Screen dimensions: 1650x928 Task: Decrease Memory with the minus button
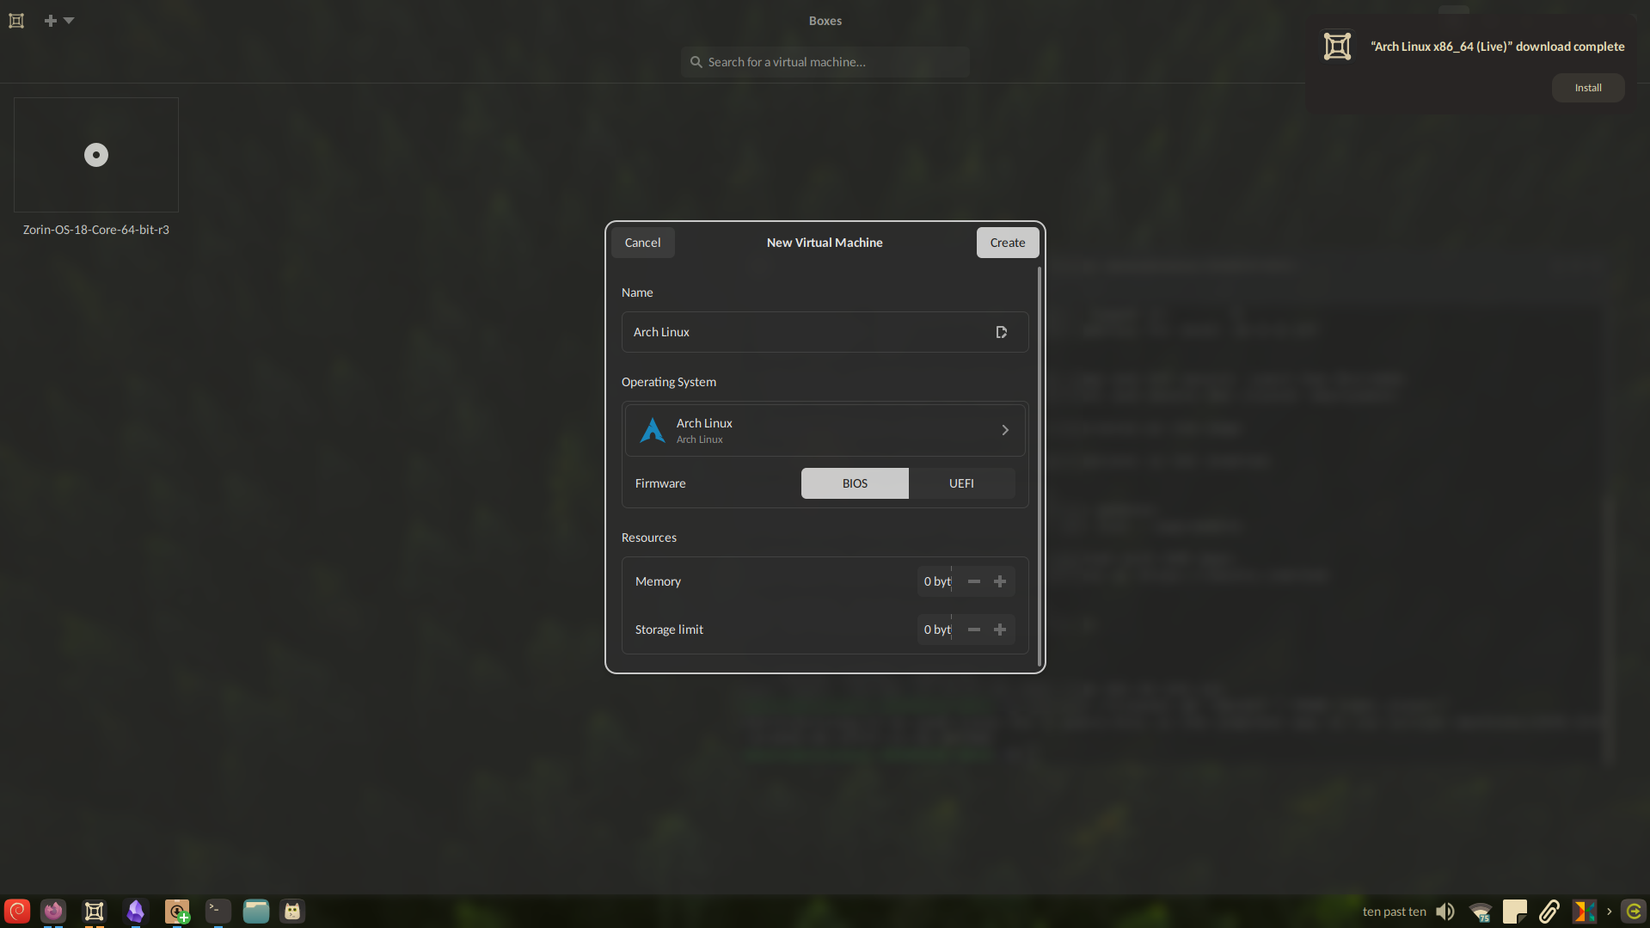973,581
